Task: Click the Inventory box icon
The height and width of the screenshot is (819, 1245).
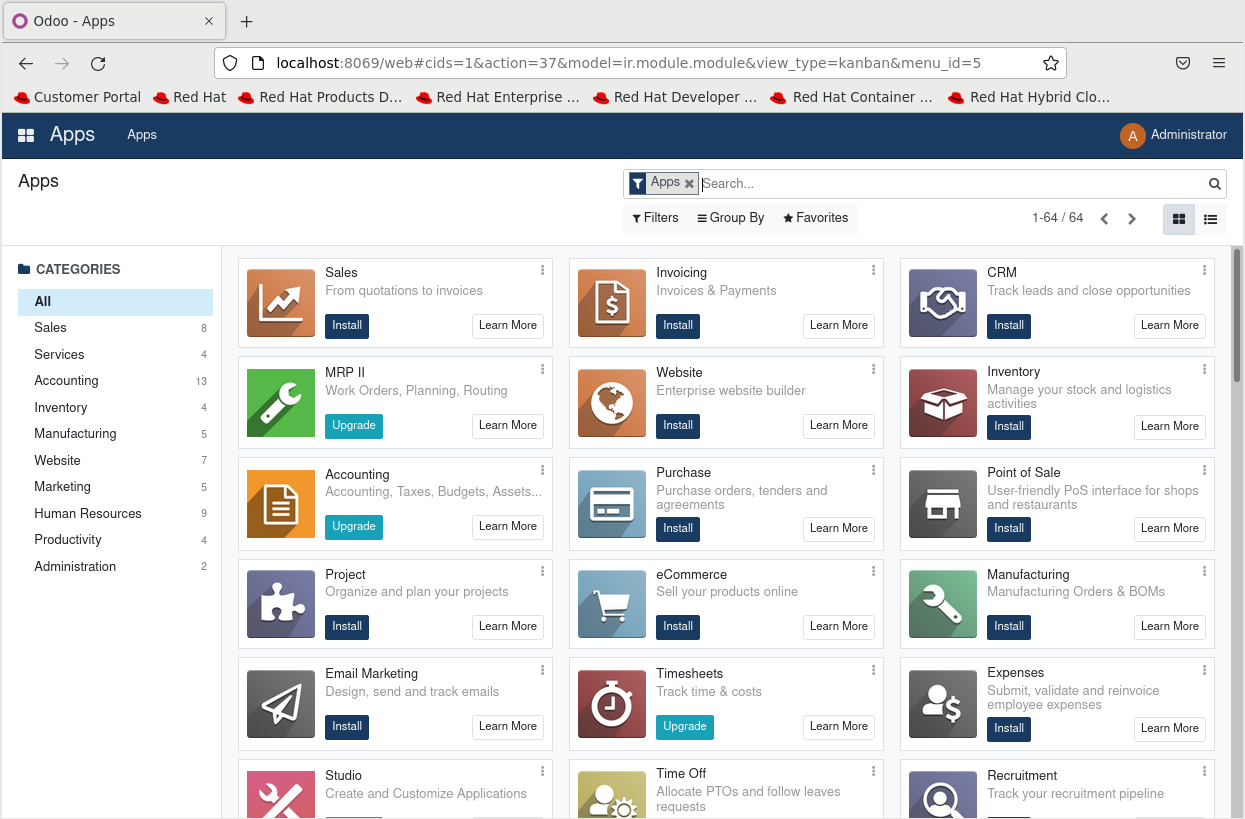Action: point(943,403)
